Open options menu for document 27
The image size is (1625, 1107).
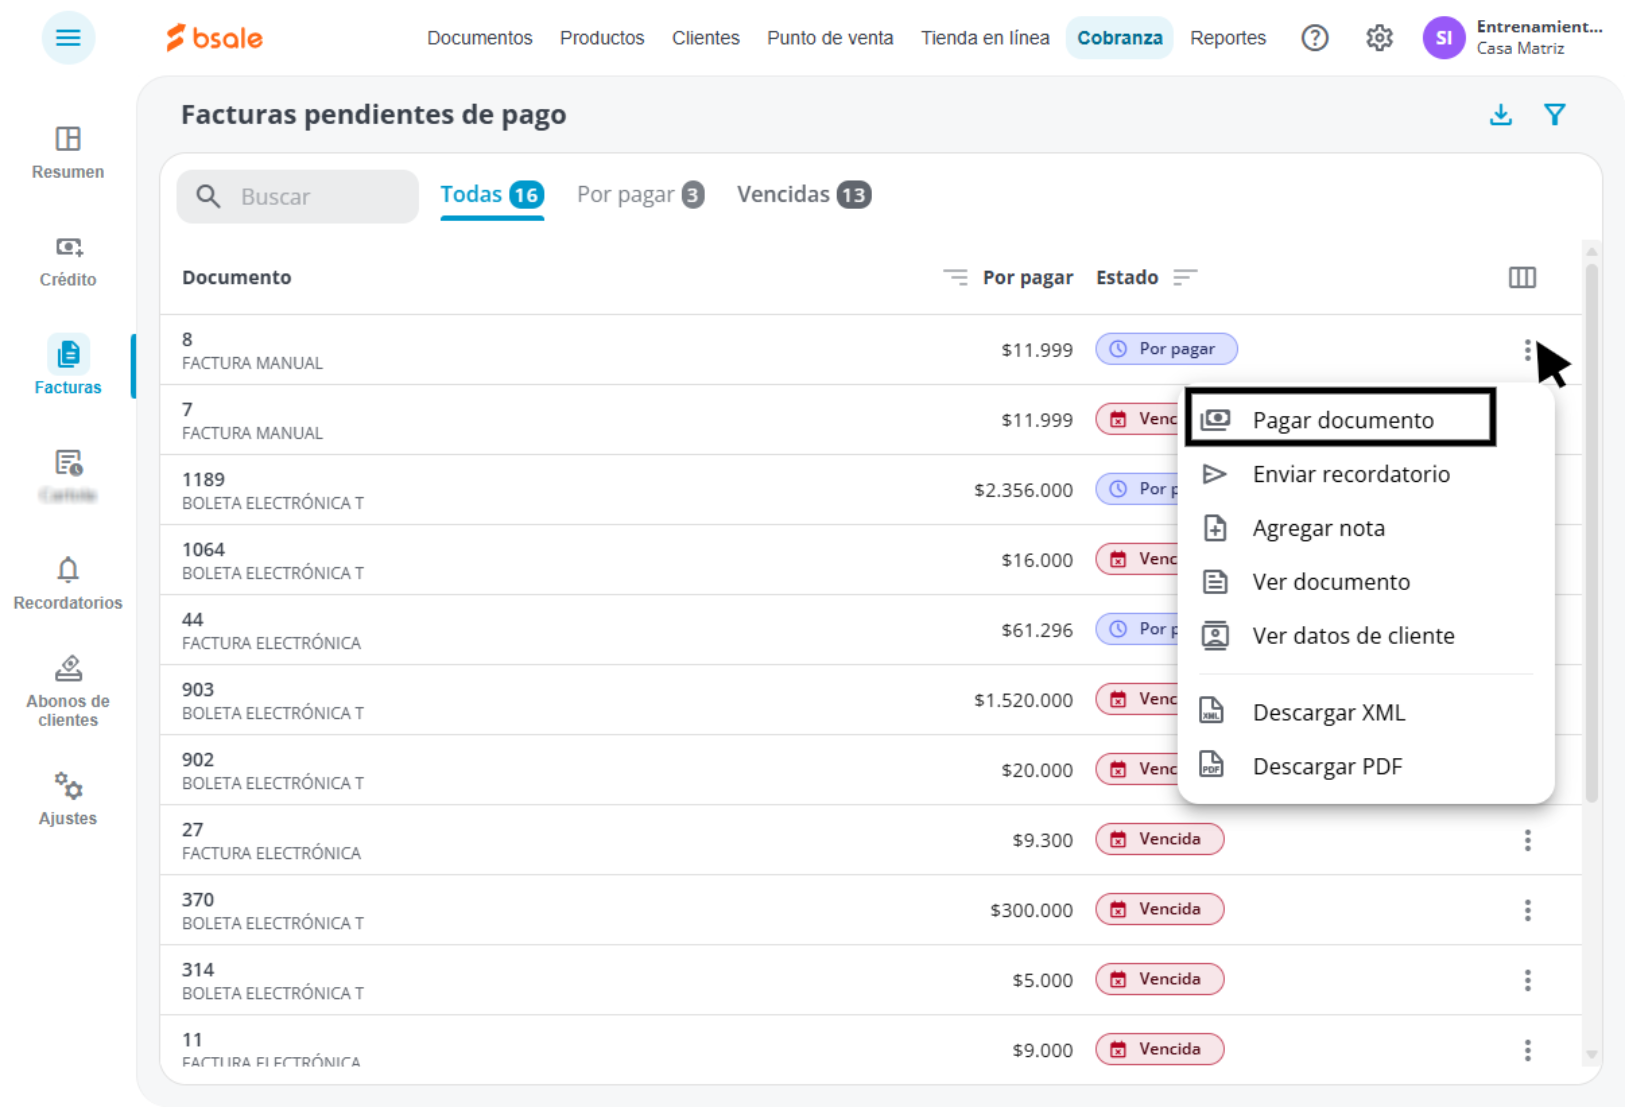(x=1527, y=840)
